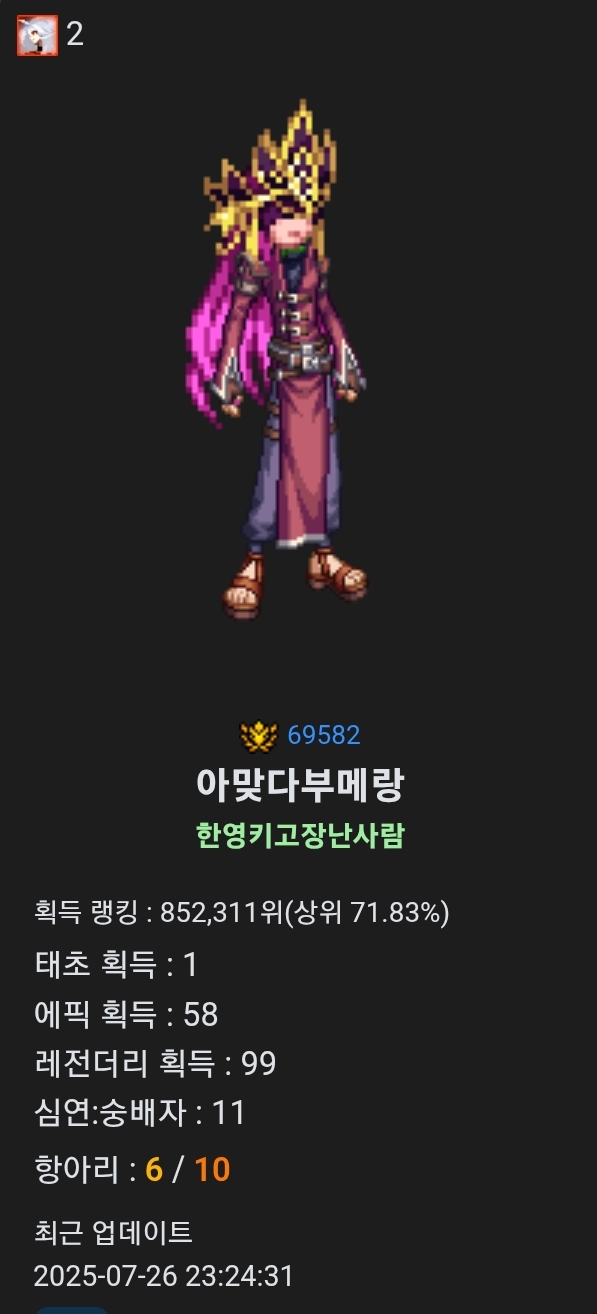Open the green guild name 한영키고장난사람
The image size is (597, 1314).
[300, 835]
